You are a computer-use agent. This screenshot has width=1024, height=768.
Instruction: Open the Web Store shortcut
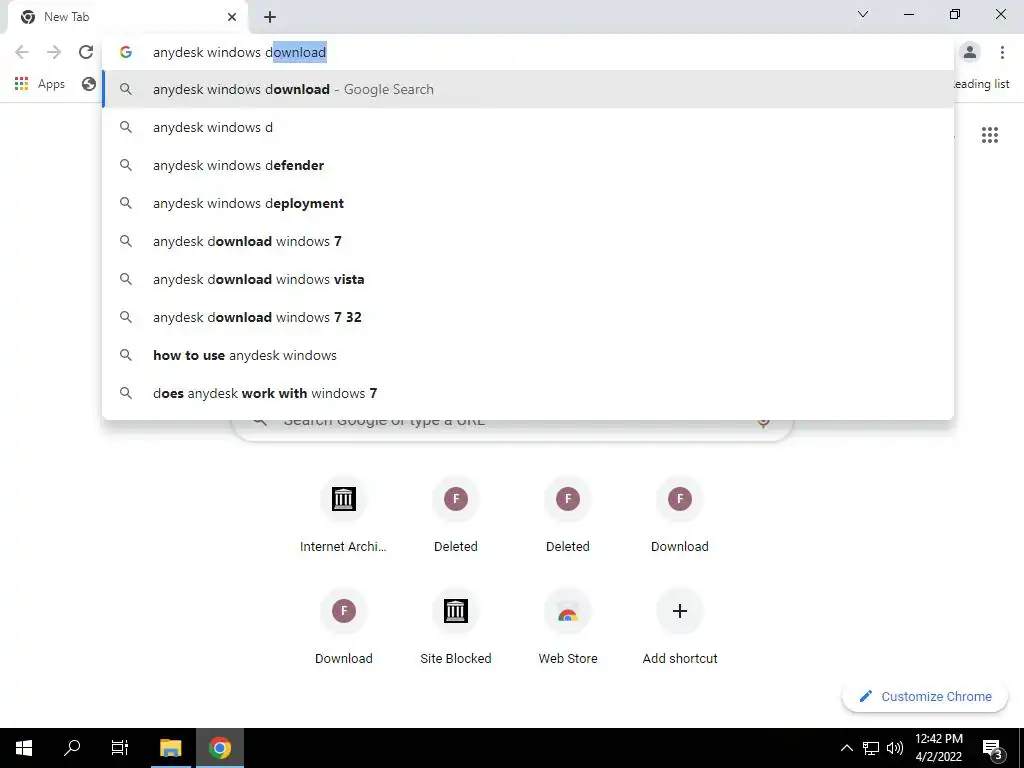[568, 627]
